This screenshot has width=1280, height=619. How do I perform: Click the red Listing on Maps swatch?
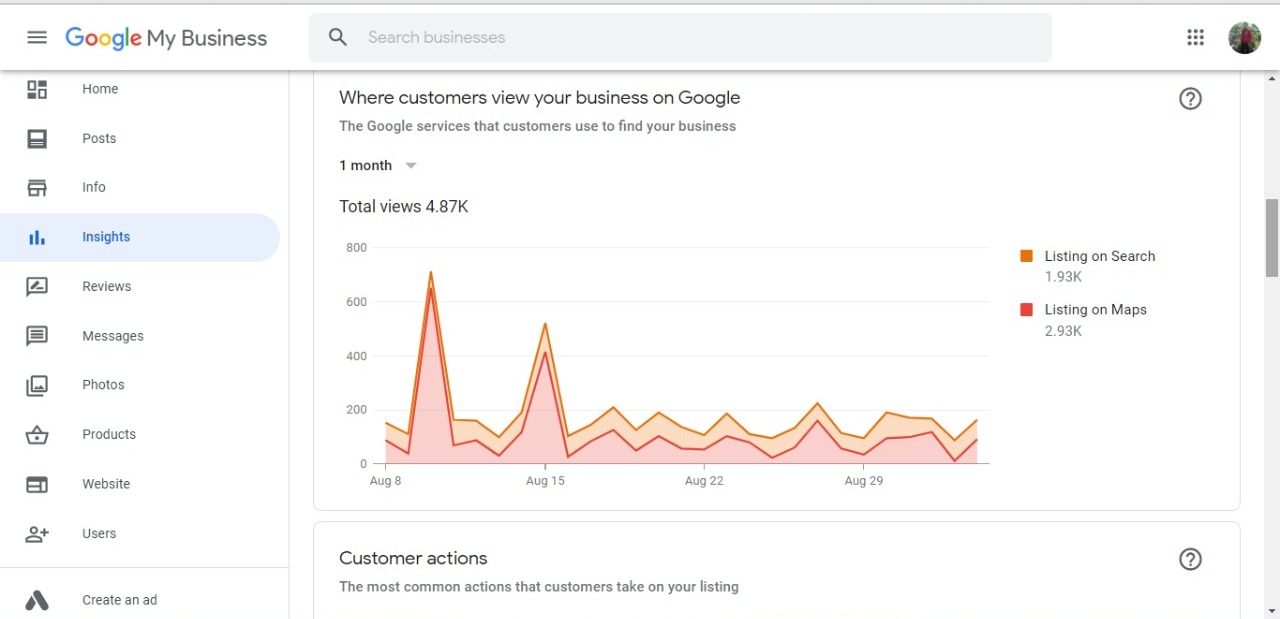(1026, 310)
